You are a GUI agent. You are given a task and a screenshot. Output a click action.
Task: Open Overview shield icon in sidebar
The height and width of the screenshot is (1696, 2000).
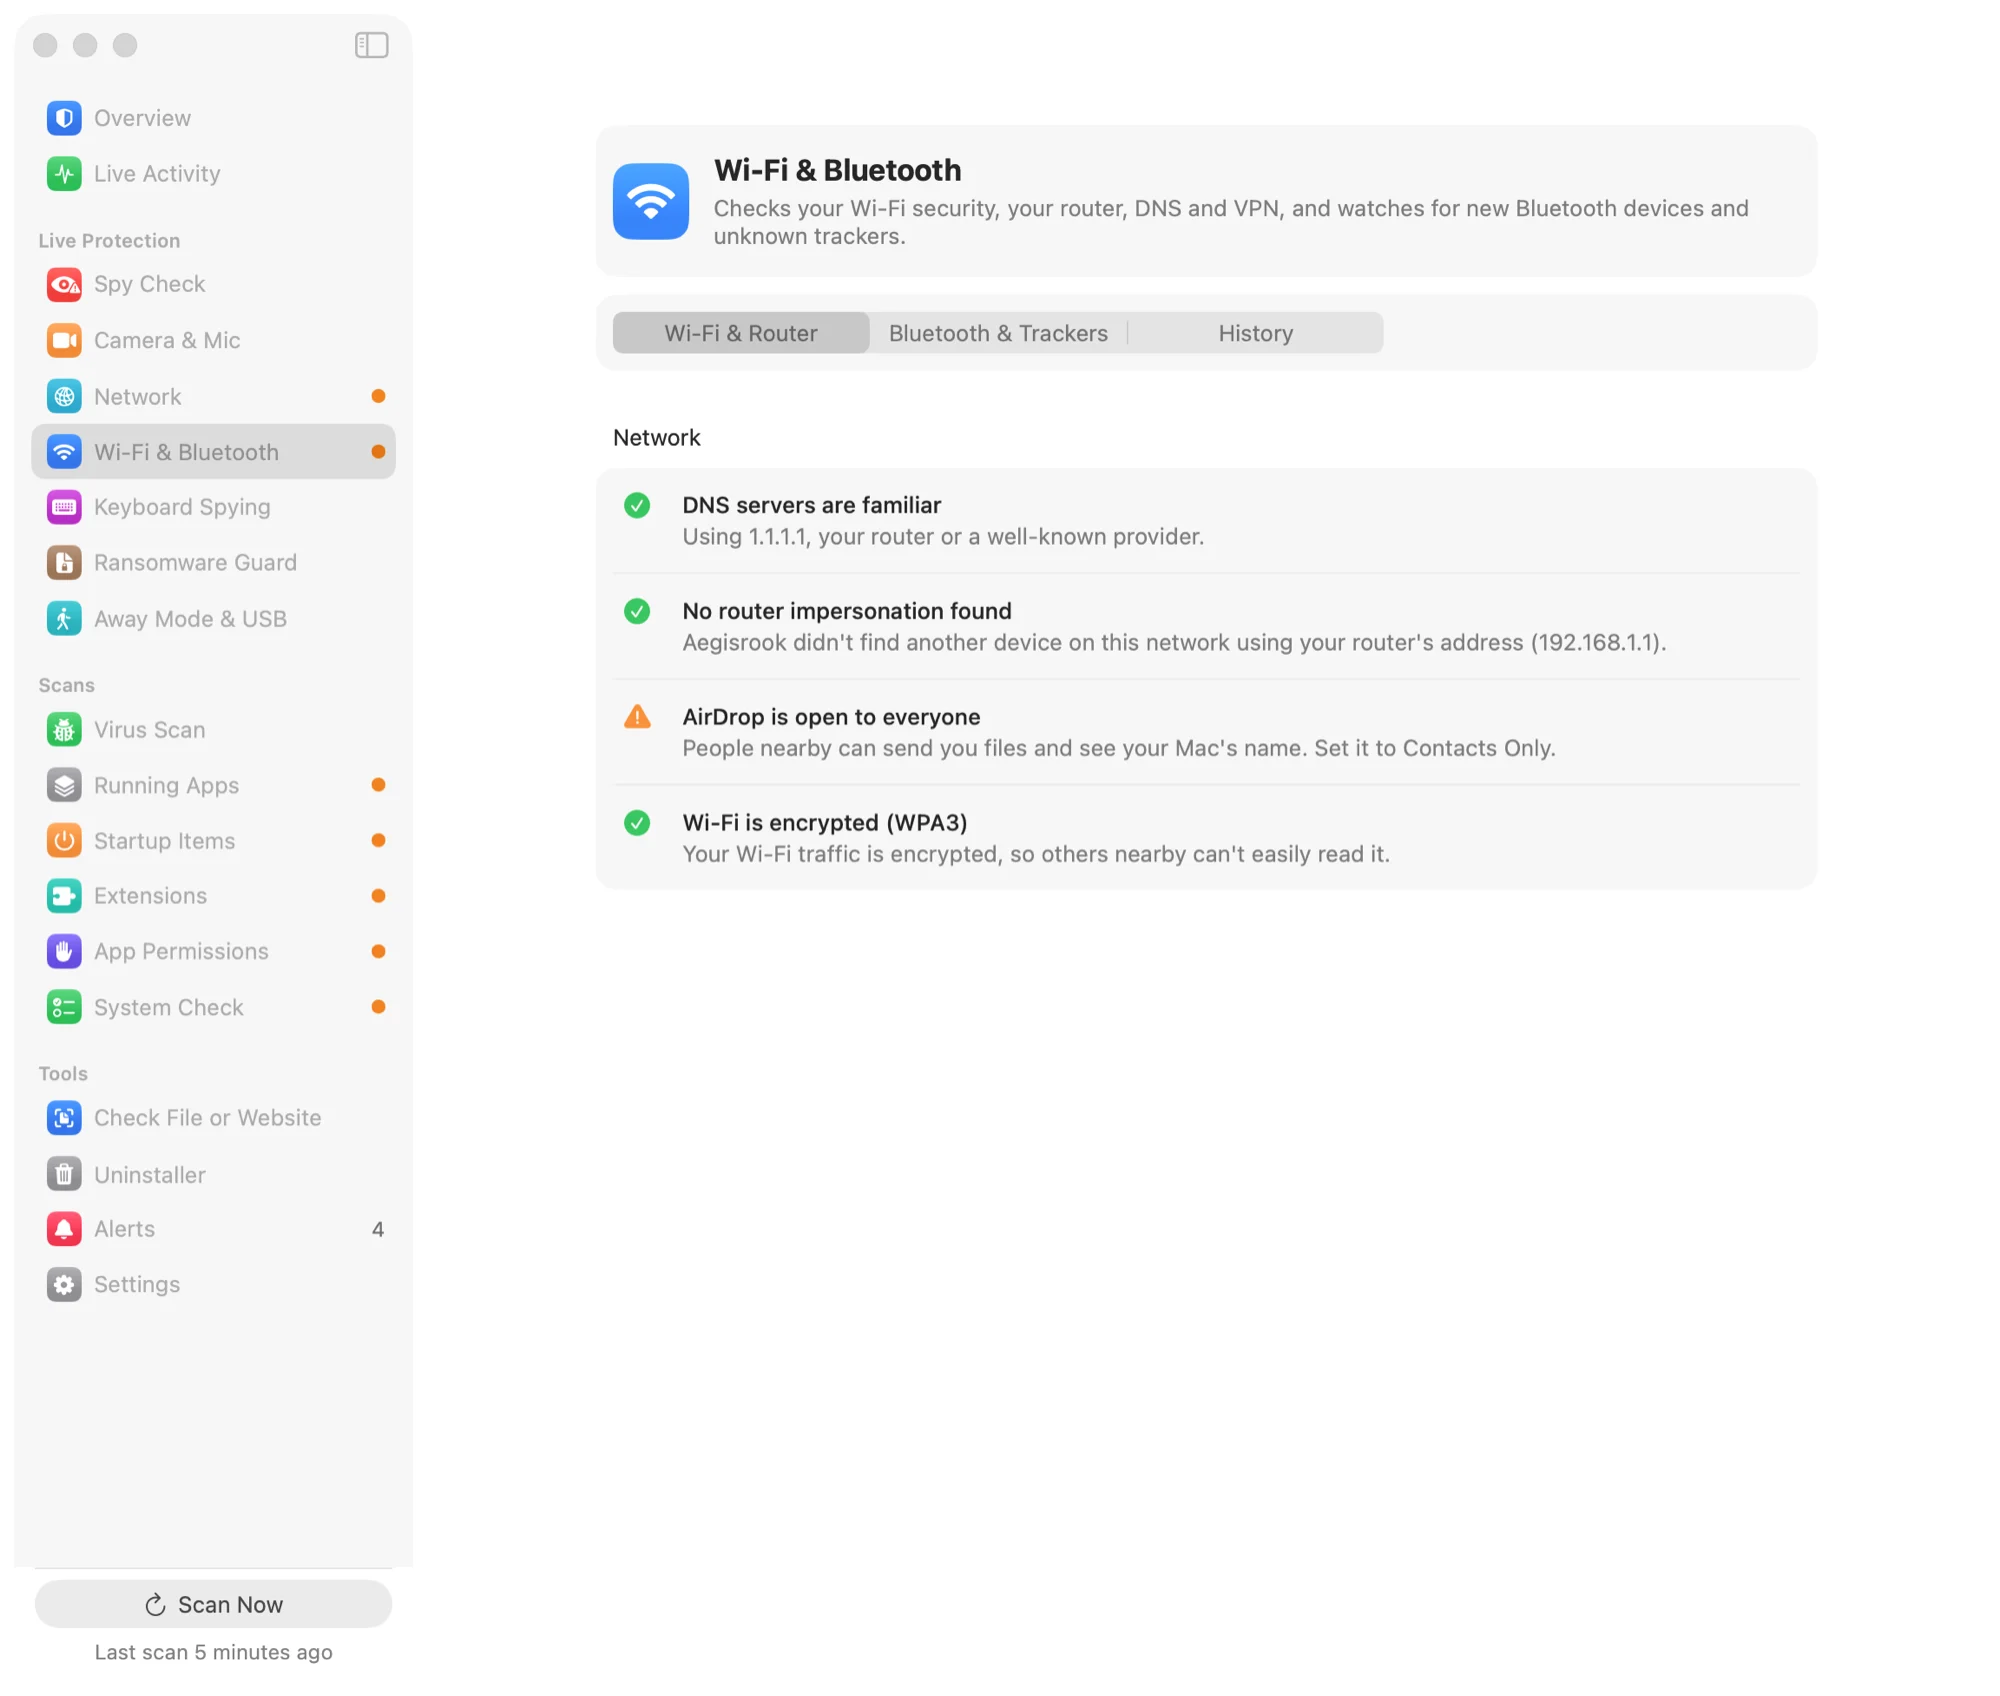[x=64, y=118]
